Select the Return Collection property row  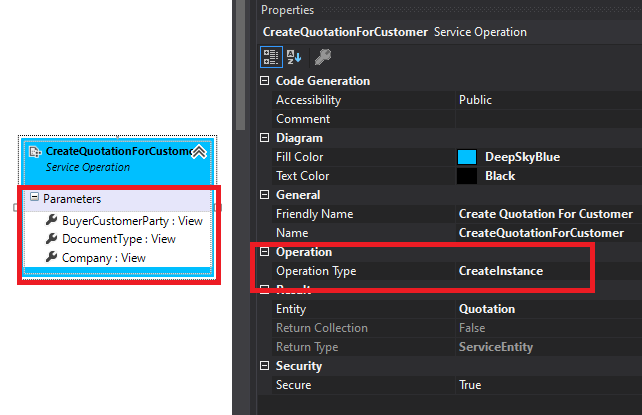click(x=457, y=328)
